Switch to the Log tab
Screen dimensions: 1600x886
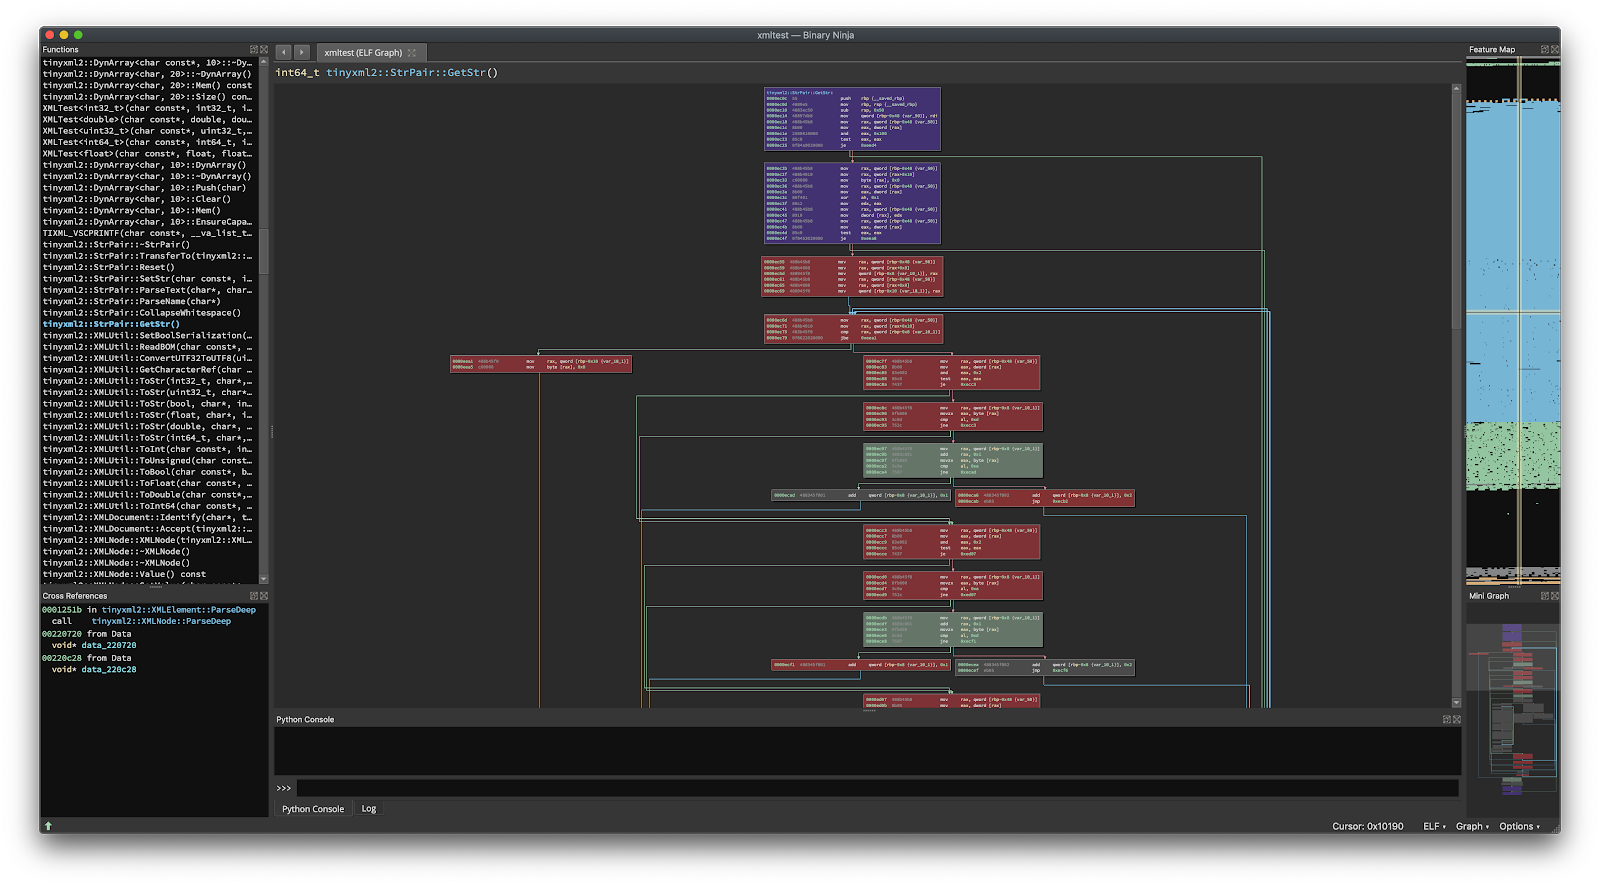pyautogui.click(x=369, y=809)
